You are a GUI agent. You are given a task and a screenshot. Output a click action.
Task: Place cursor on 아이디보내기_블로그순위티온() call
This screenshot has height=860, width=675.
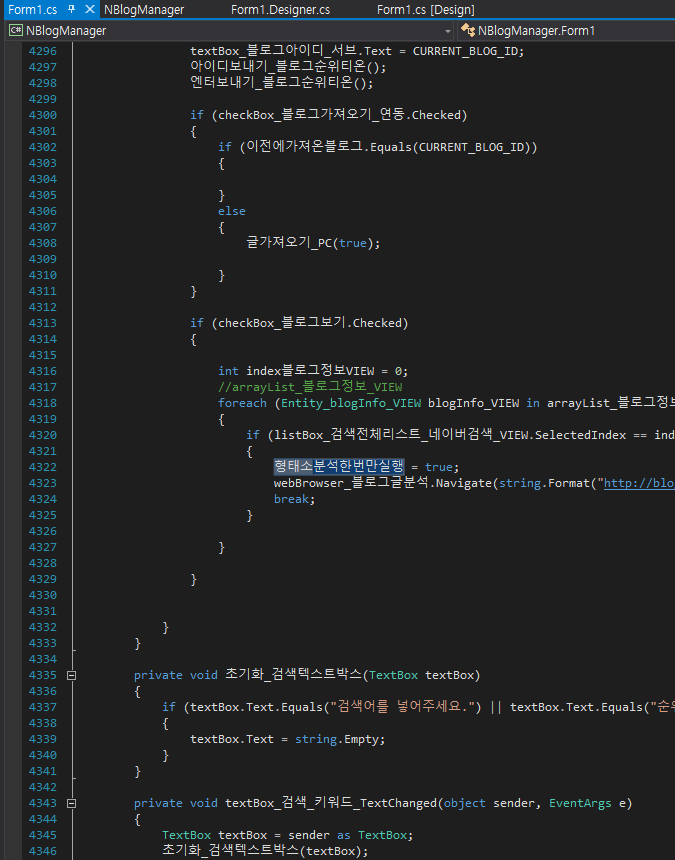tap(288, 67)
